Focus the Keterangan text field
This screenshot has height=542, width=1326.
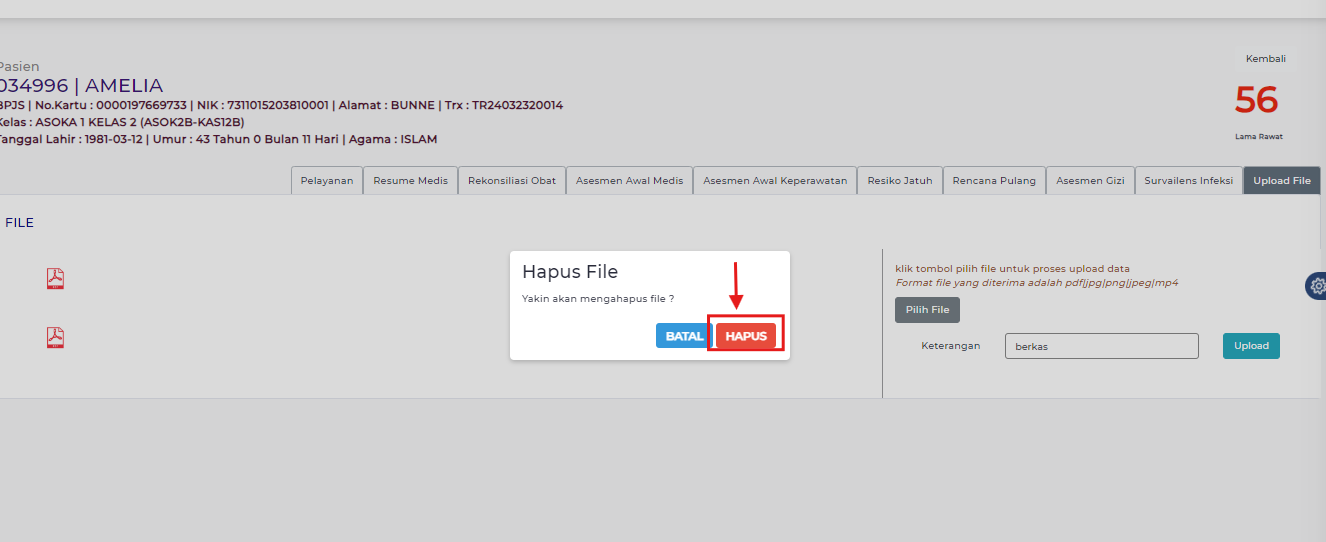click(x=1101, y=346)
